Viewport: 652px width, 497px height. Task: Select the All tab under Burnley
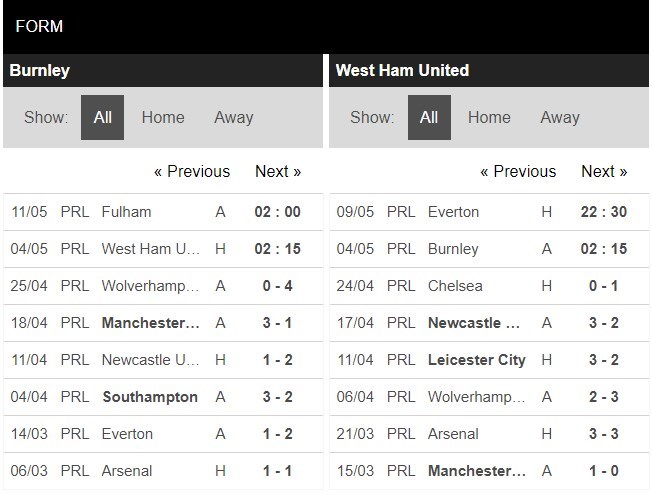pyautogui.click(x=102, y=117)
